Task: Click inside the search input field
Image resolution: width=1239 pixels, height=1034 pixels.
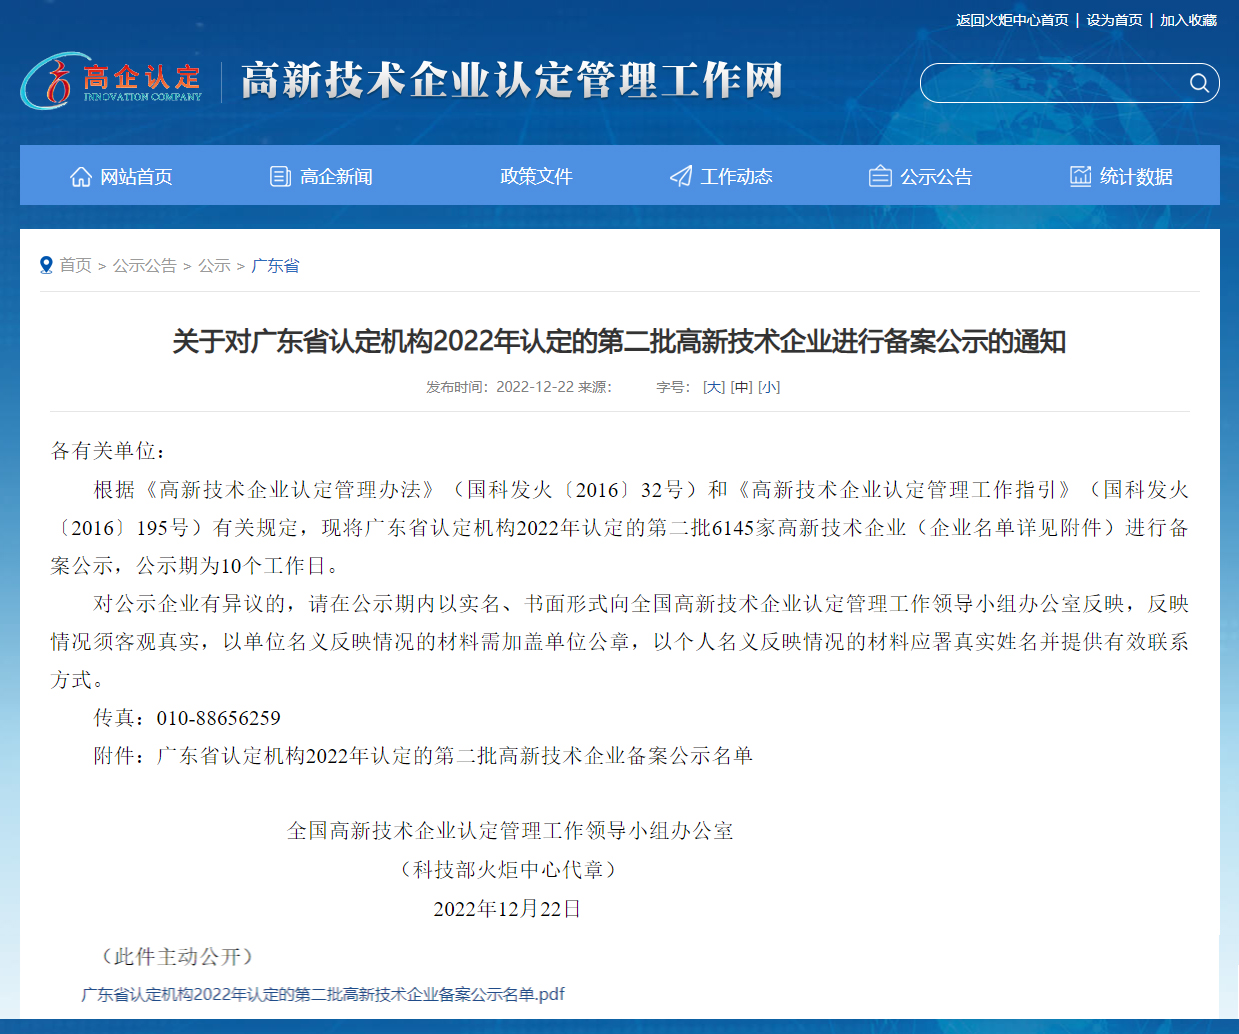Action: [1050, 83]
